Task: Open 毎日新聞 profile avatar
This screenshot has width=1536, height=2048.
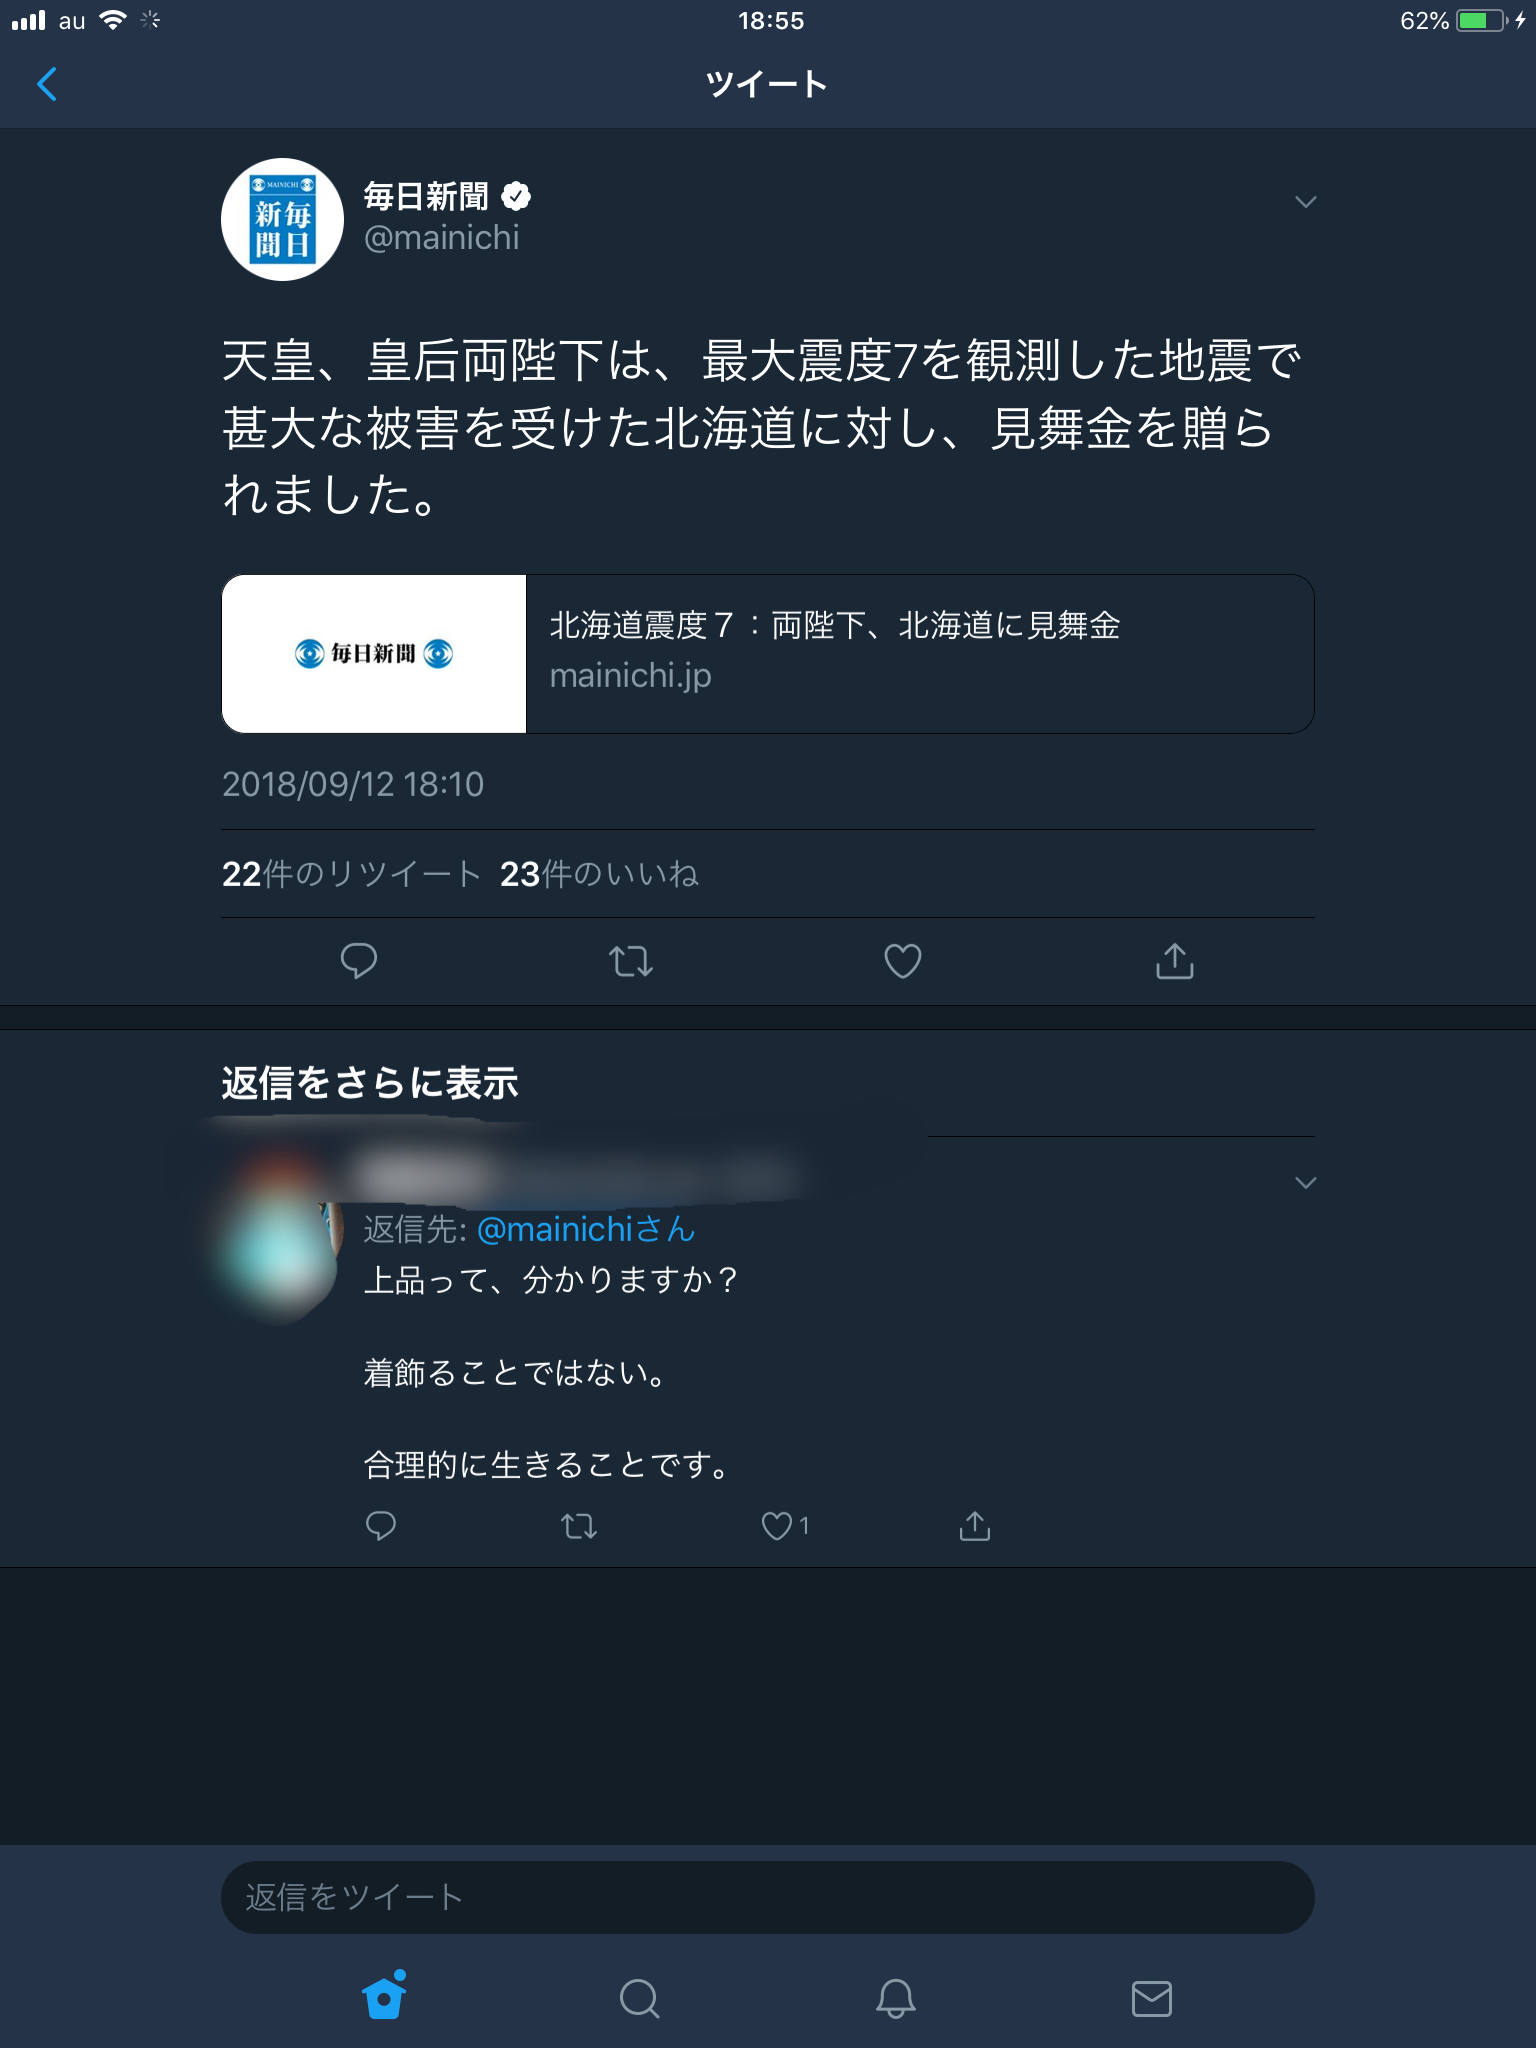Action: [283, 220]
